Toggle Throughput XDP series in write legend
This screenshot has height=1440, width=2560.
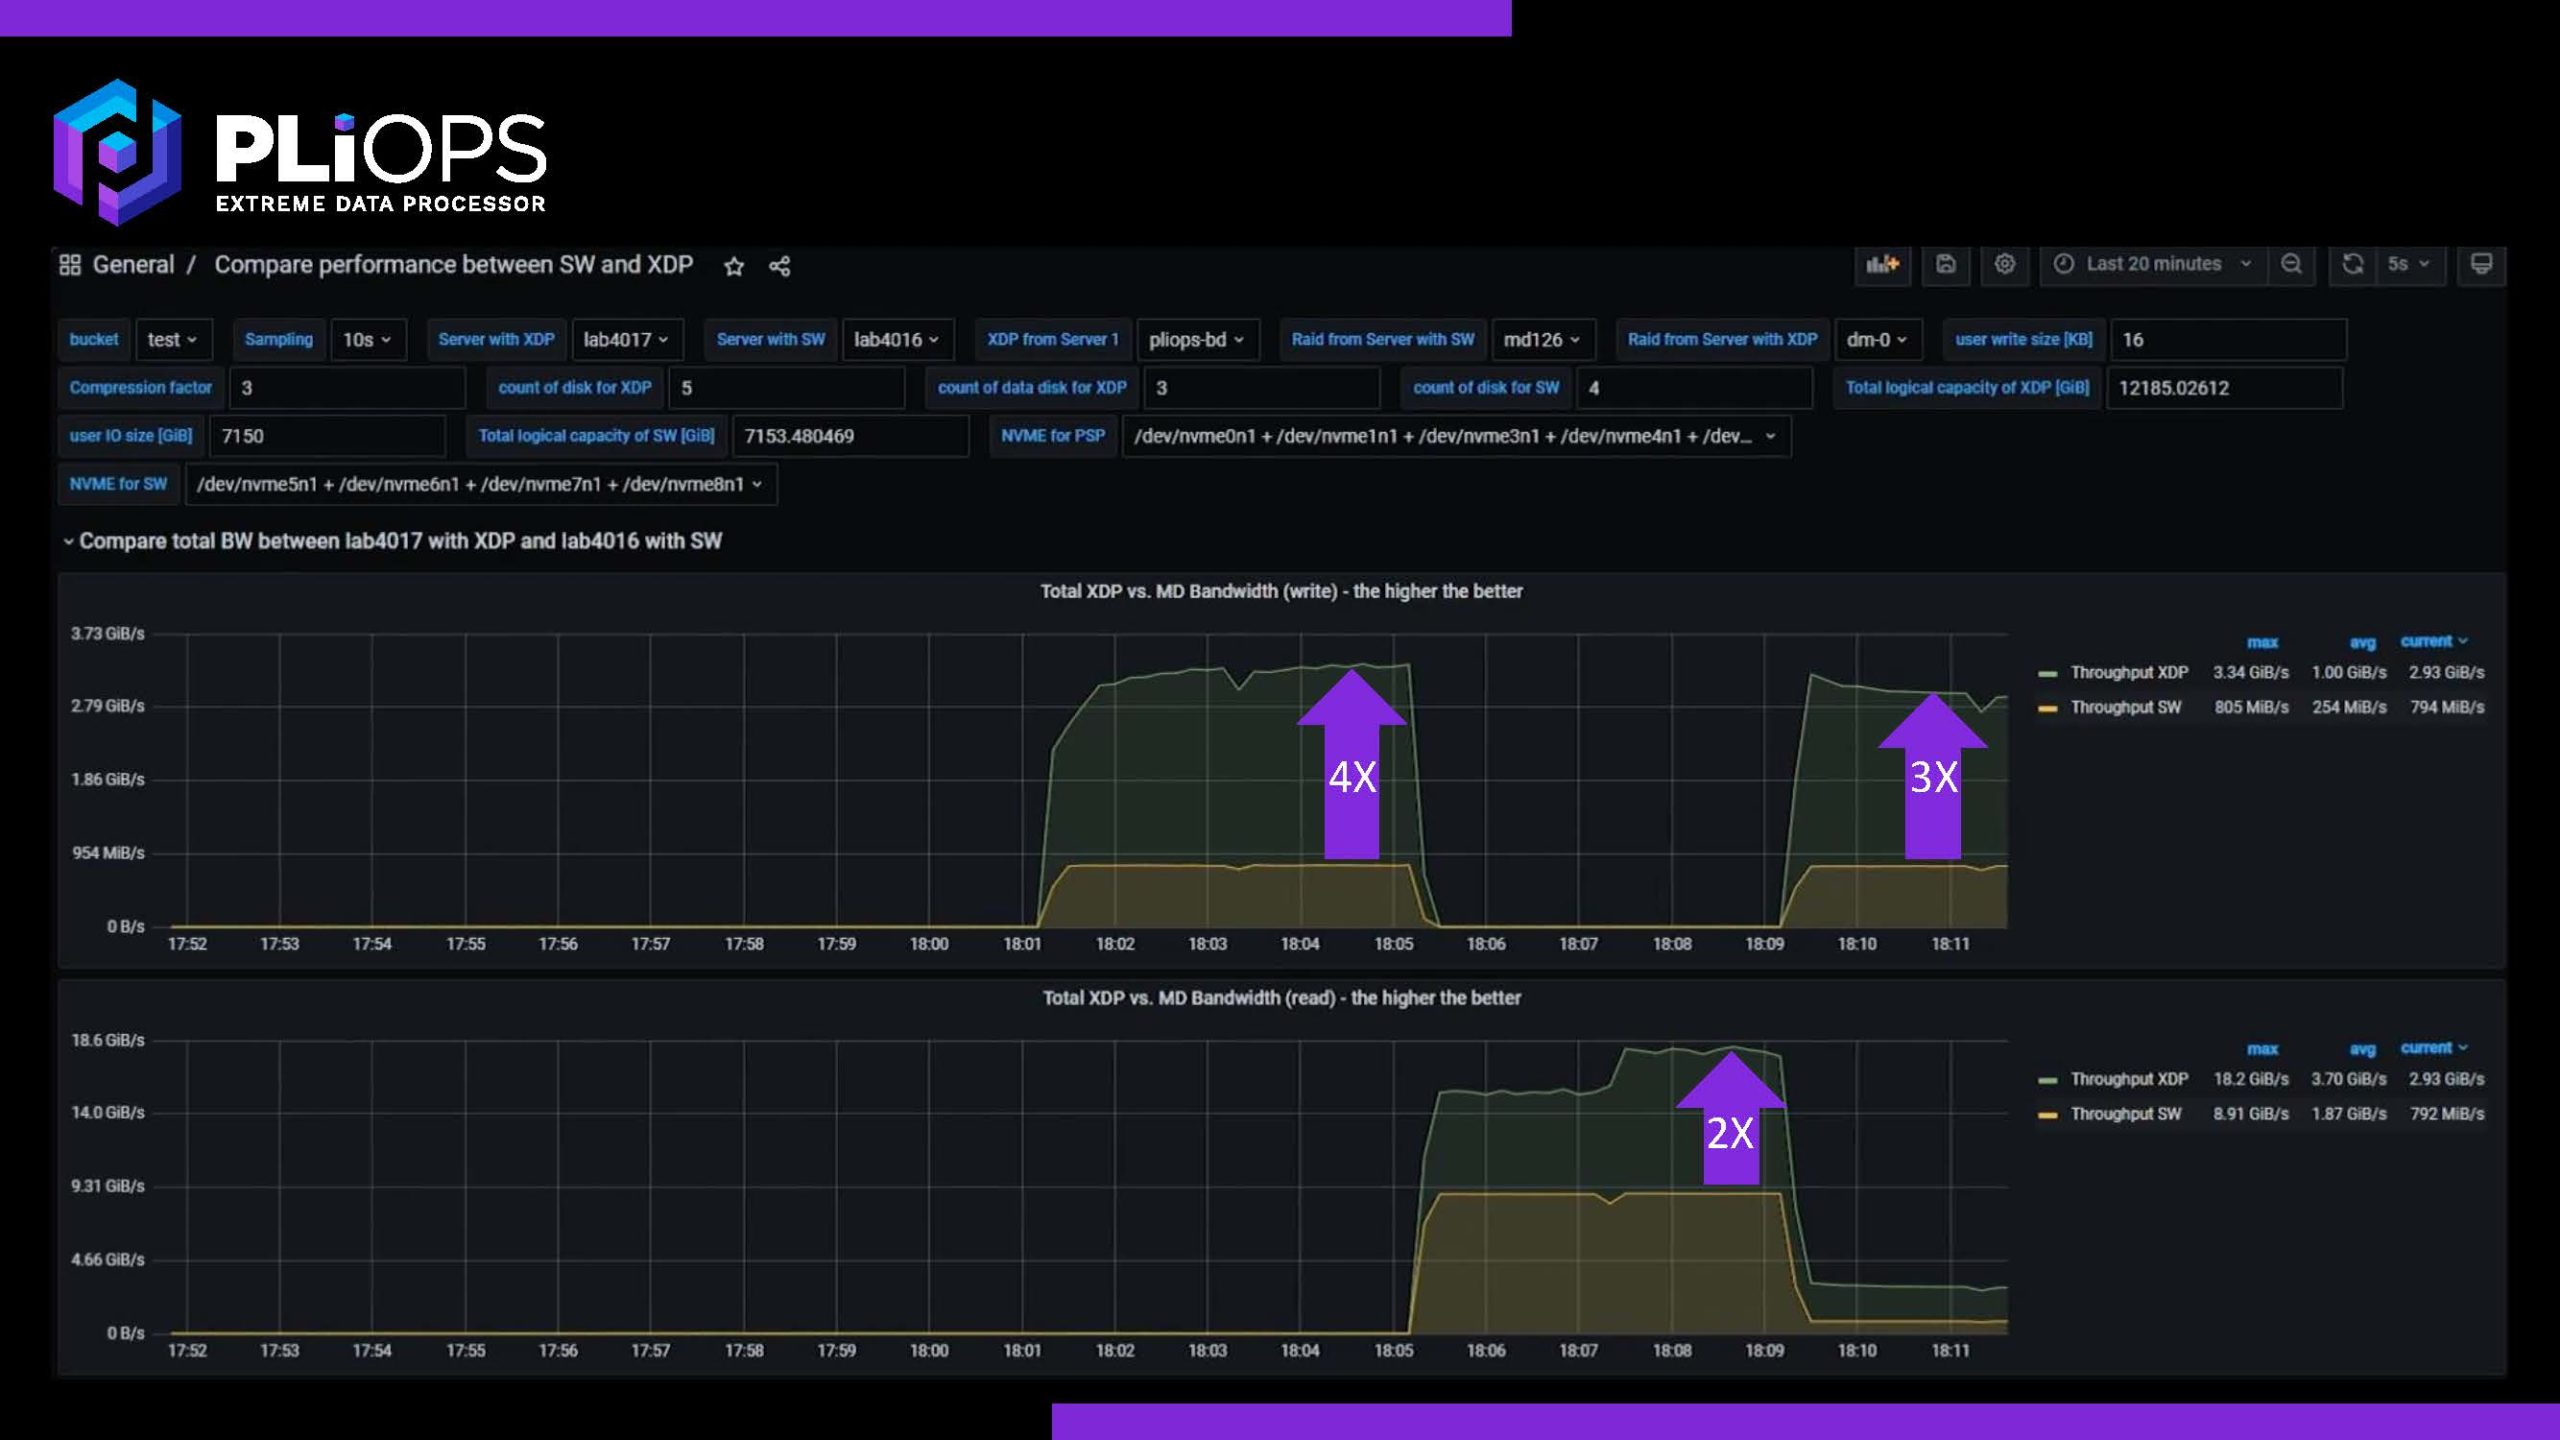tap(2128, 672)
